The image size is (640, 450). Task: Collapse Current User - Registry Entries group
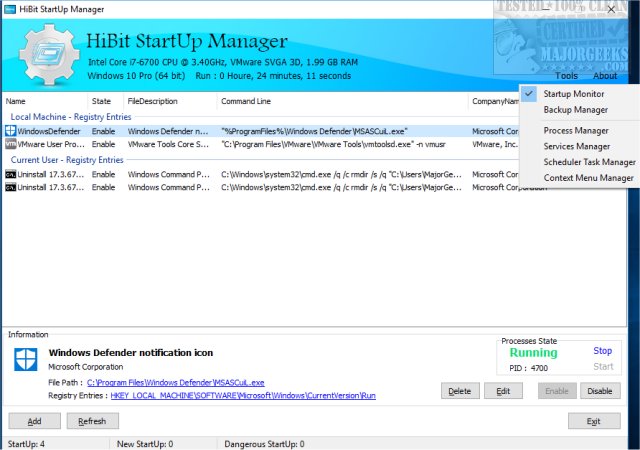67,160
